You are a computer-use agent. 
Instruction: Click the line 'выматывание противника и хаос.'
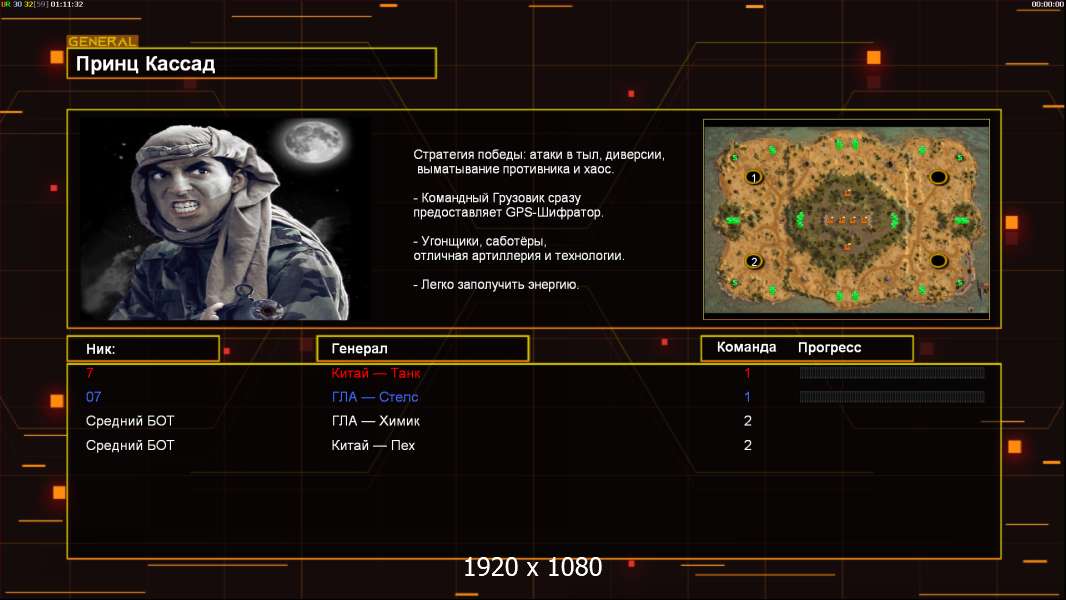click(x=515, y=169)
